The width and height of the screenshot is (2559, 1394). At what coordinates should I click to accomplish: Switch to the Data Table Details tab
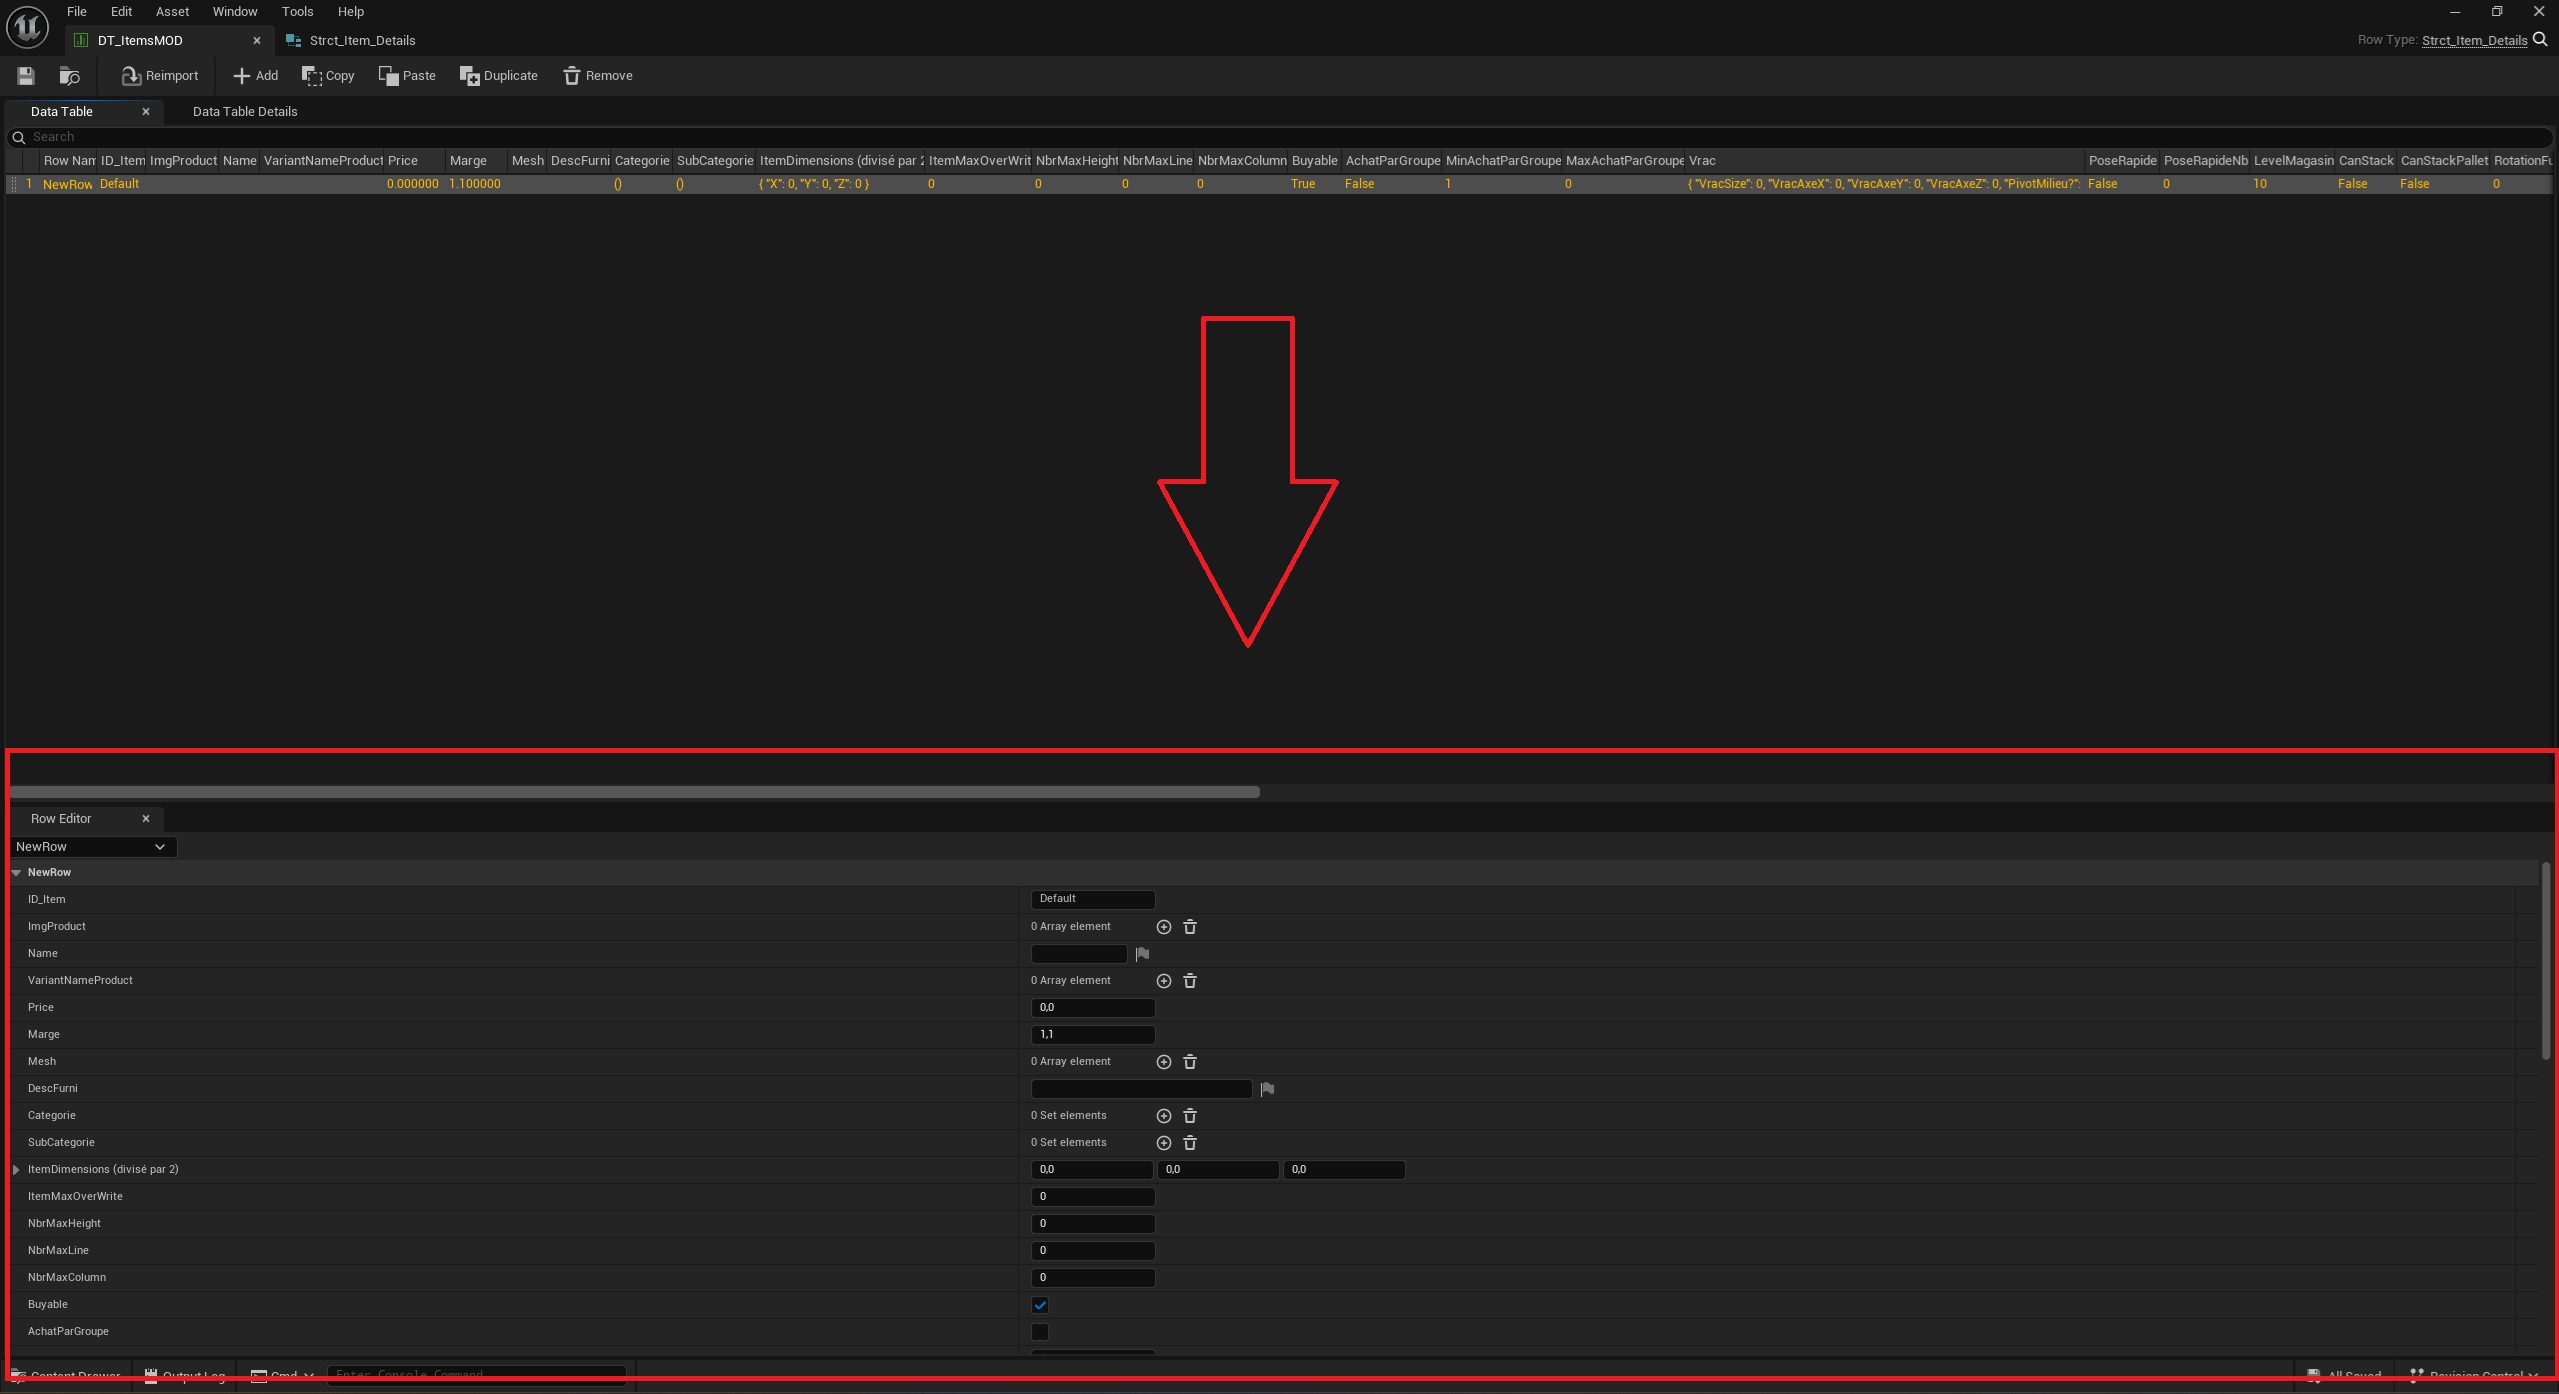pyautogui.click(x=245, y=112)
